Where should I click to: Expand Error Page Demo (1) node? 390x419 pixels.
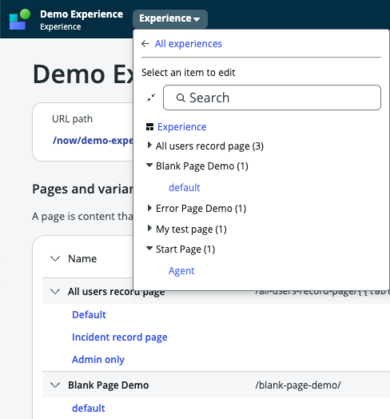(150, 208)
